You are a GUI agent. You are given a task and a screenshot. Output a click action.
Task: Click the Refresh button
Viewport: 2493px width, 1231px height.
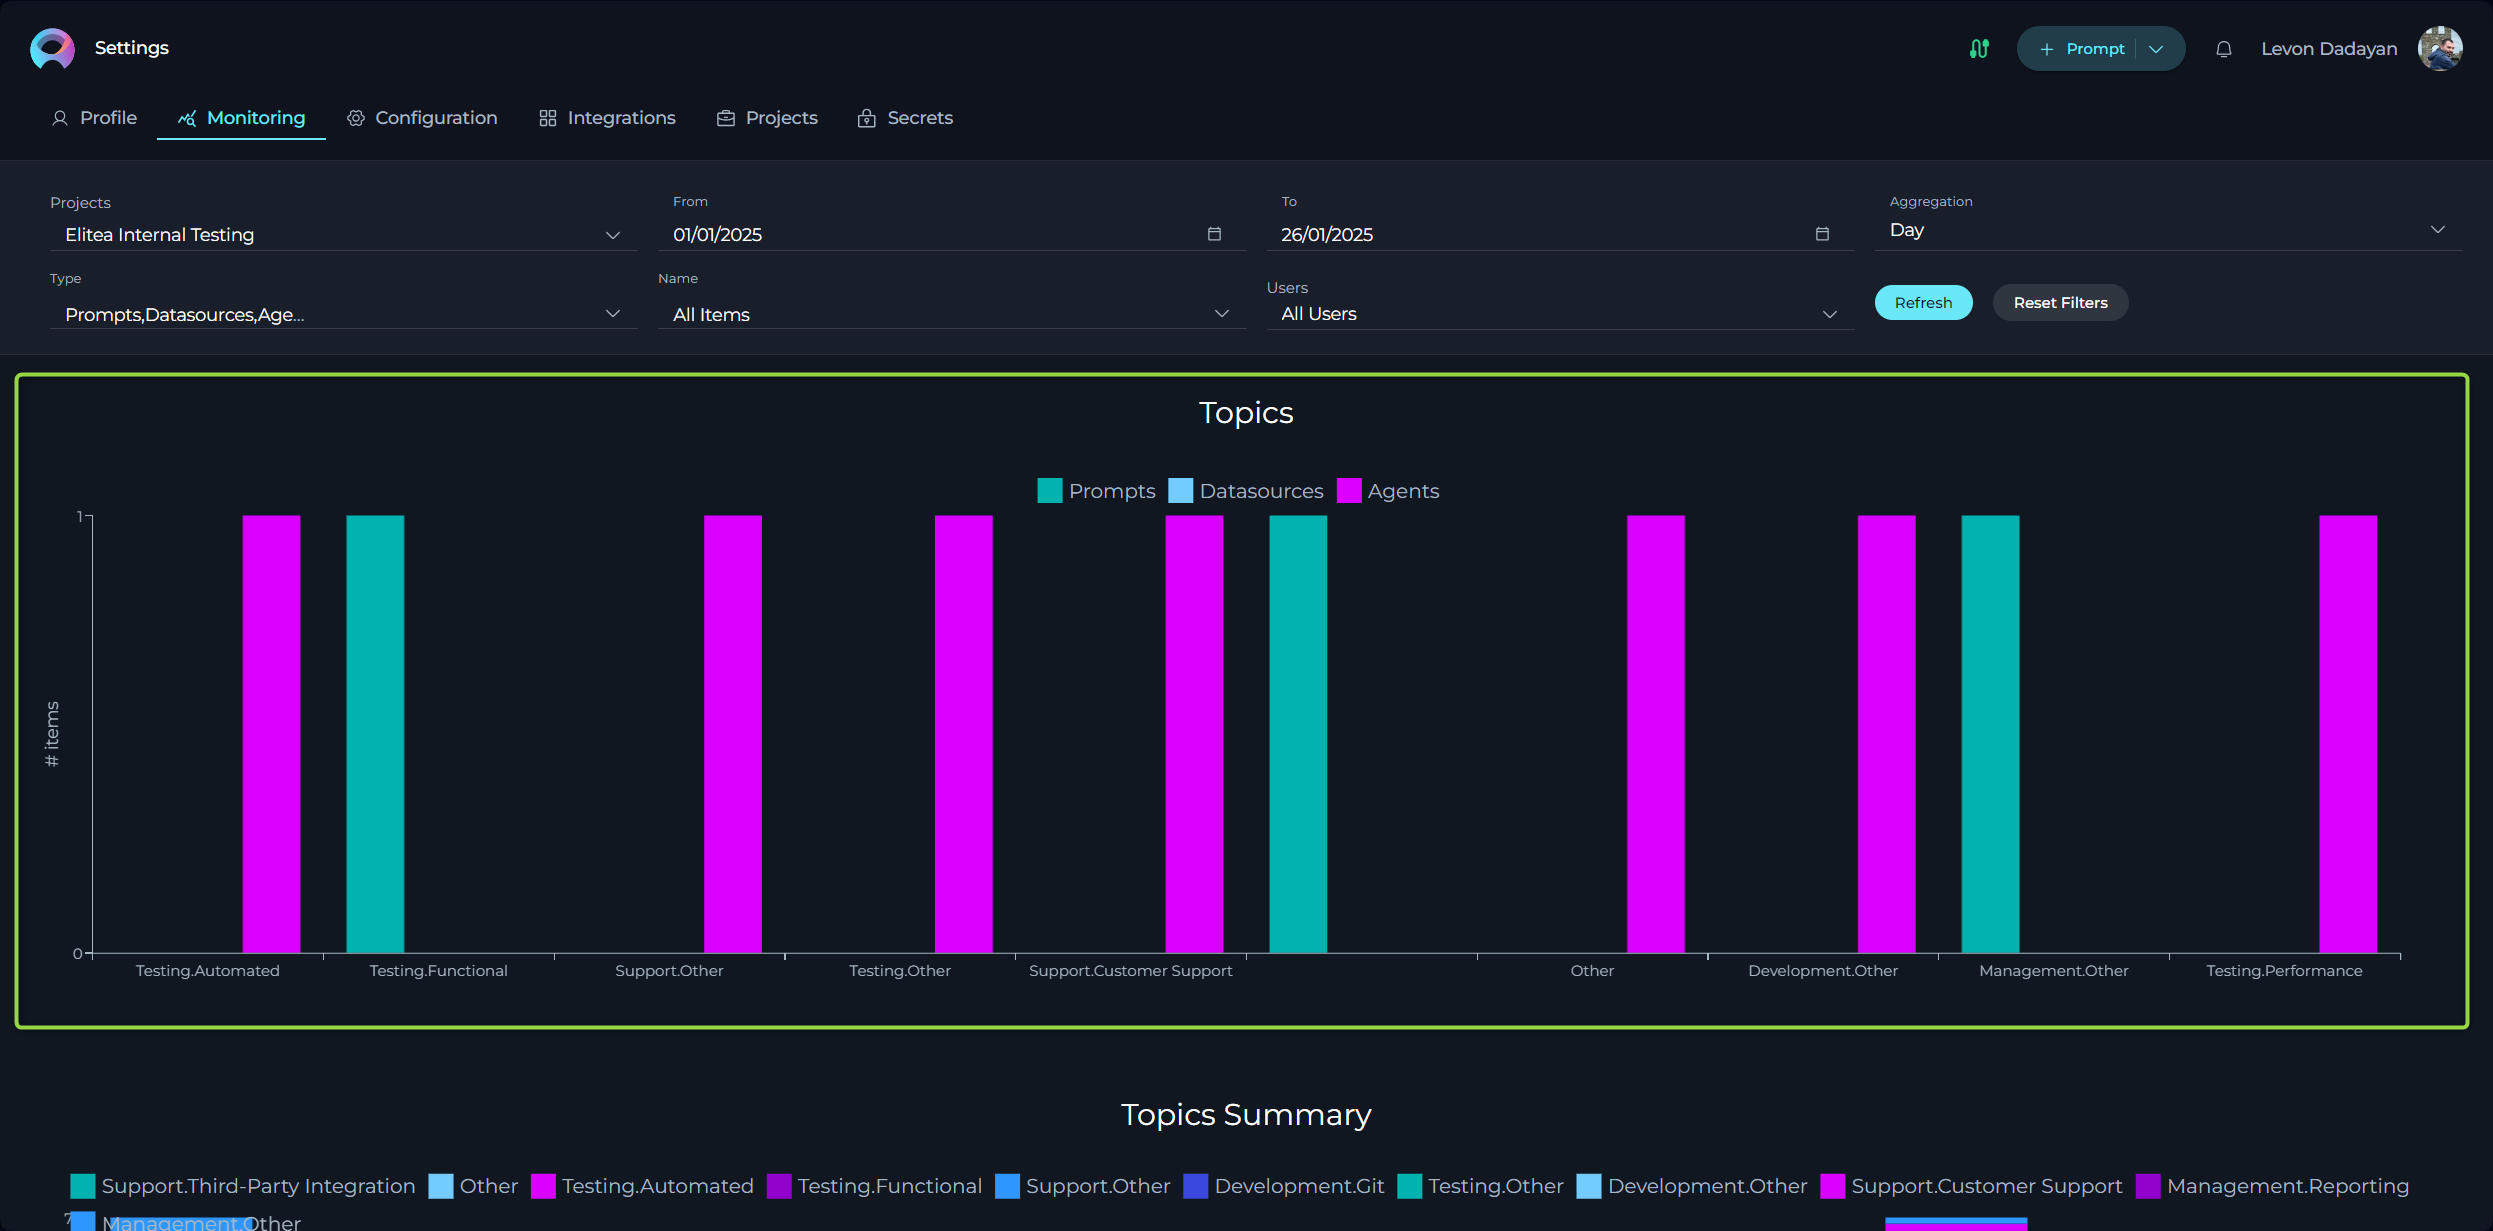pyautogui.click(x=1923, y=303)
